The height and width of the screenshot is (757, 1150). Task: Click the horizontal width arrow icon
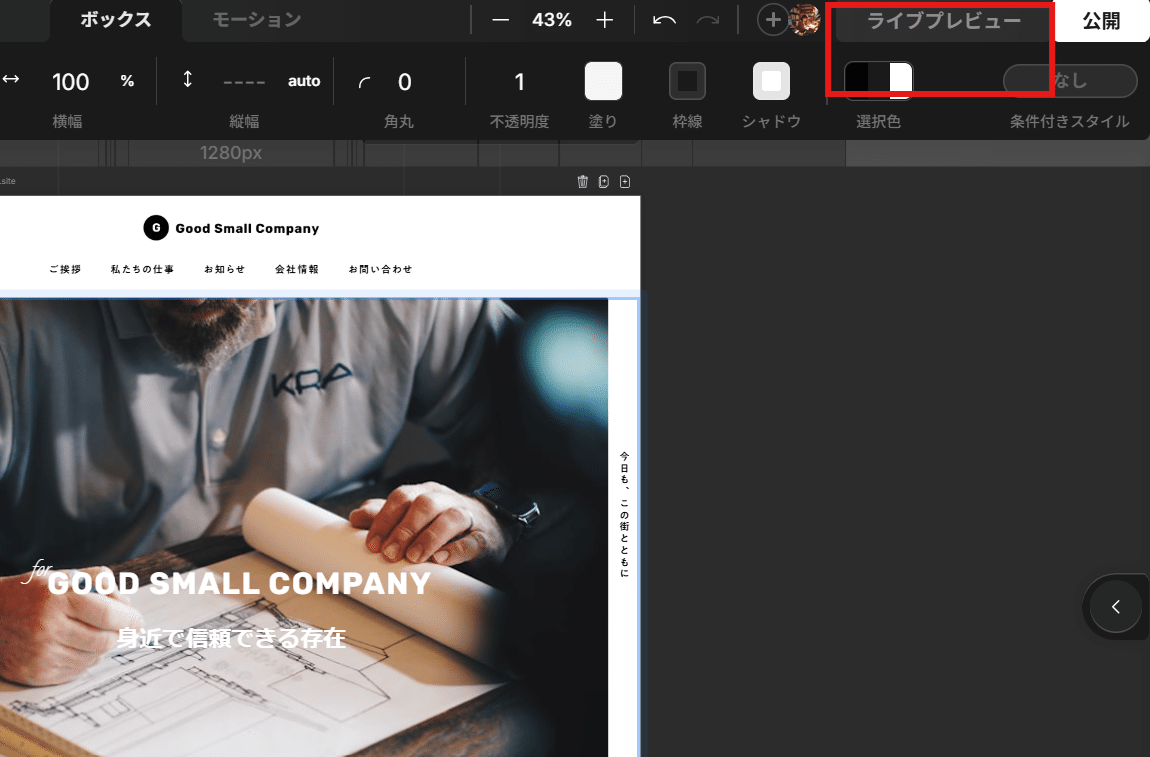[x=11, y=79]
